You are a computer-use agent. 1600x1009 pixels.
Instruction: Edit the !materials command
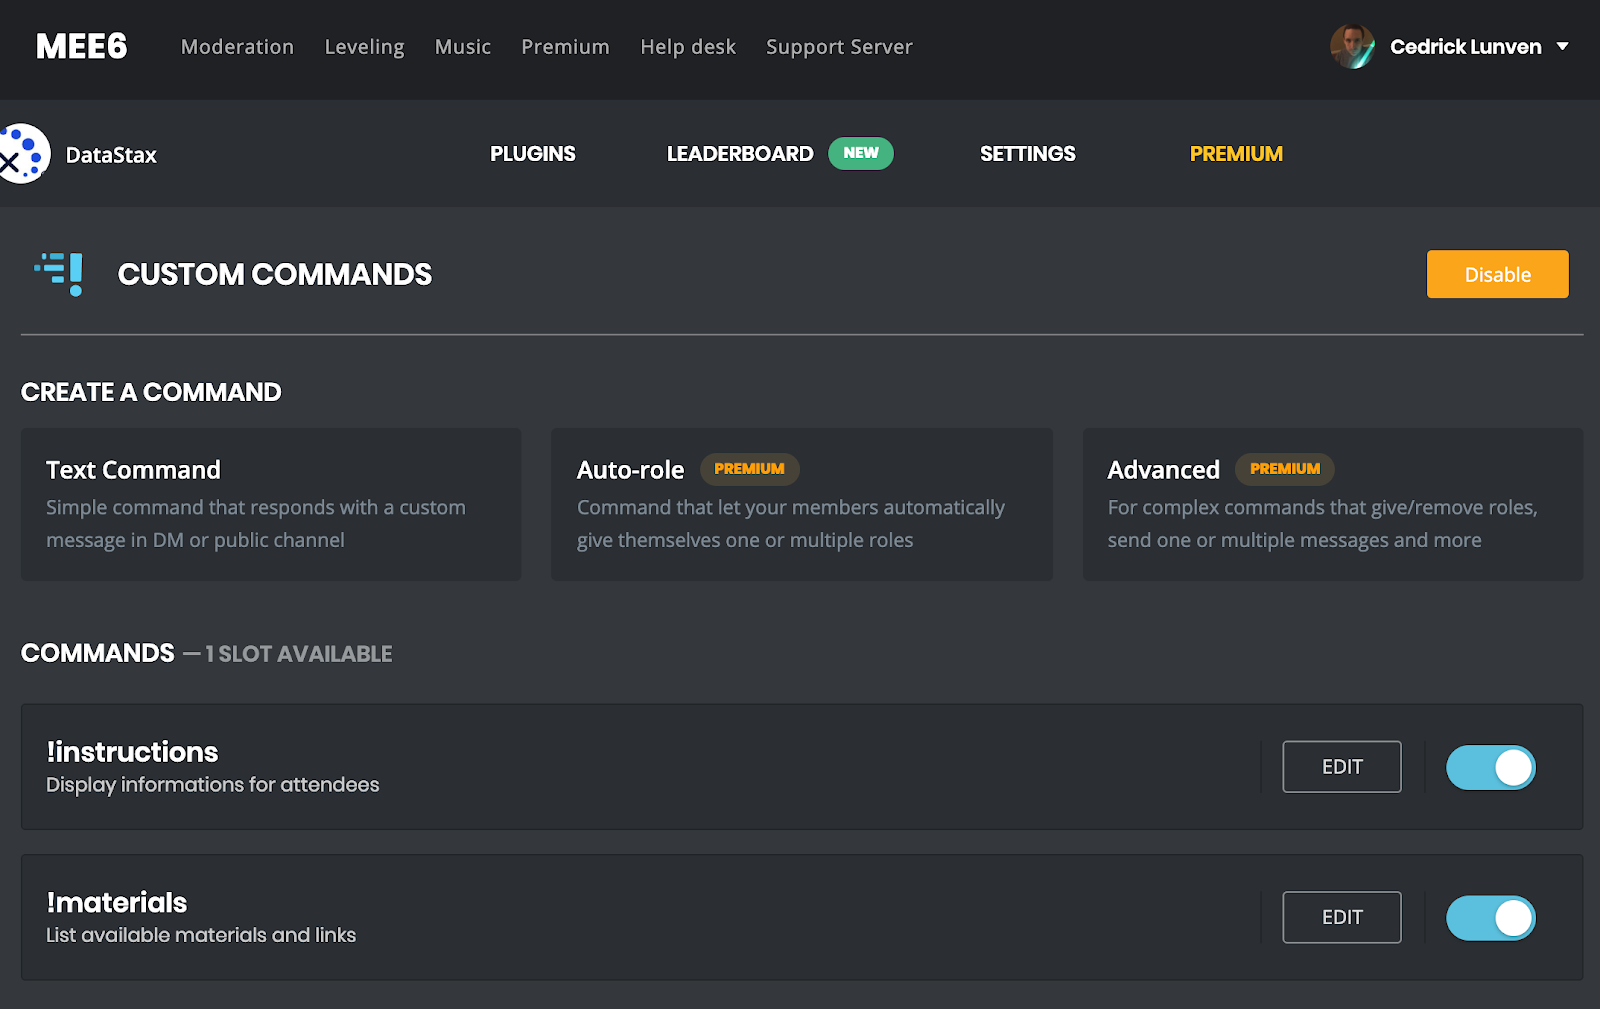[x=1342, y=917]
